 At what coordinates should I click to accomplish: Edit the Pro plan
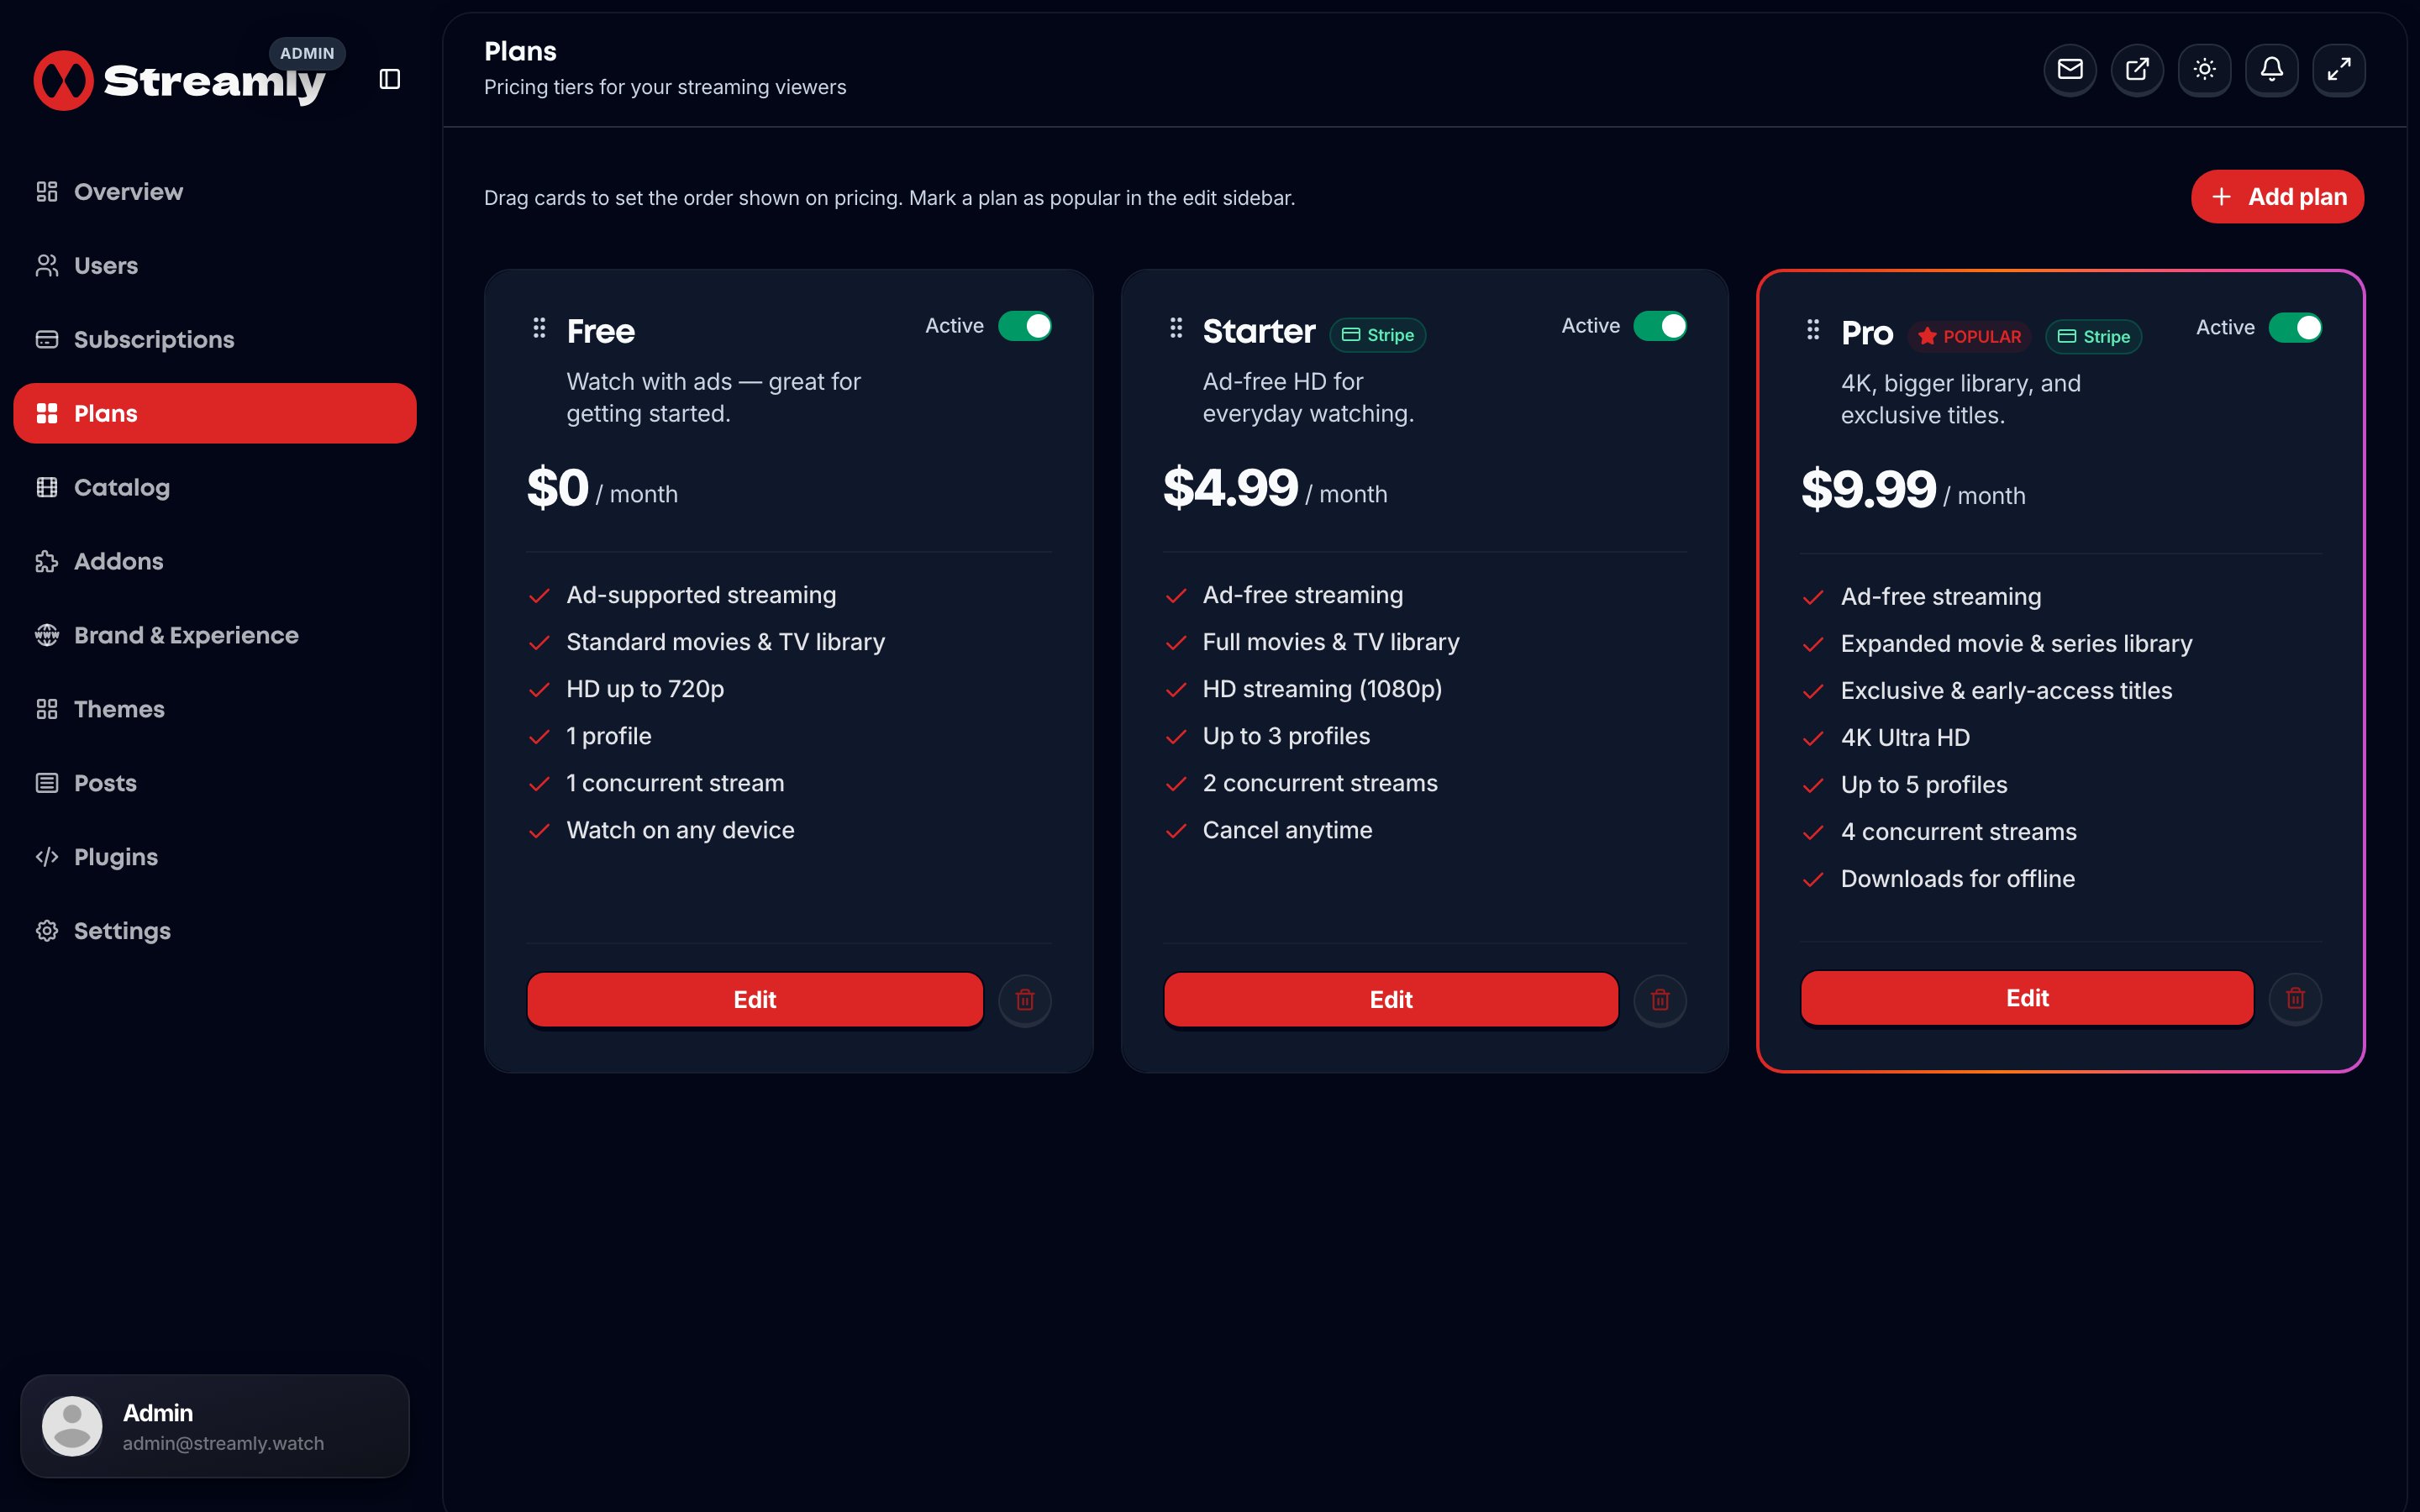pos(2027,997)
